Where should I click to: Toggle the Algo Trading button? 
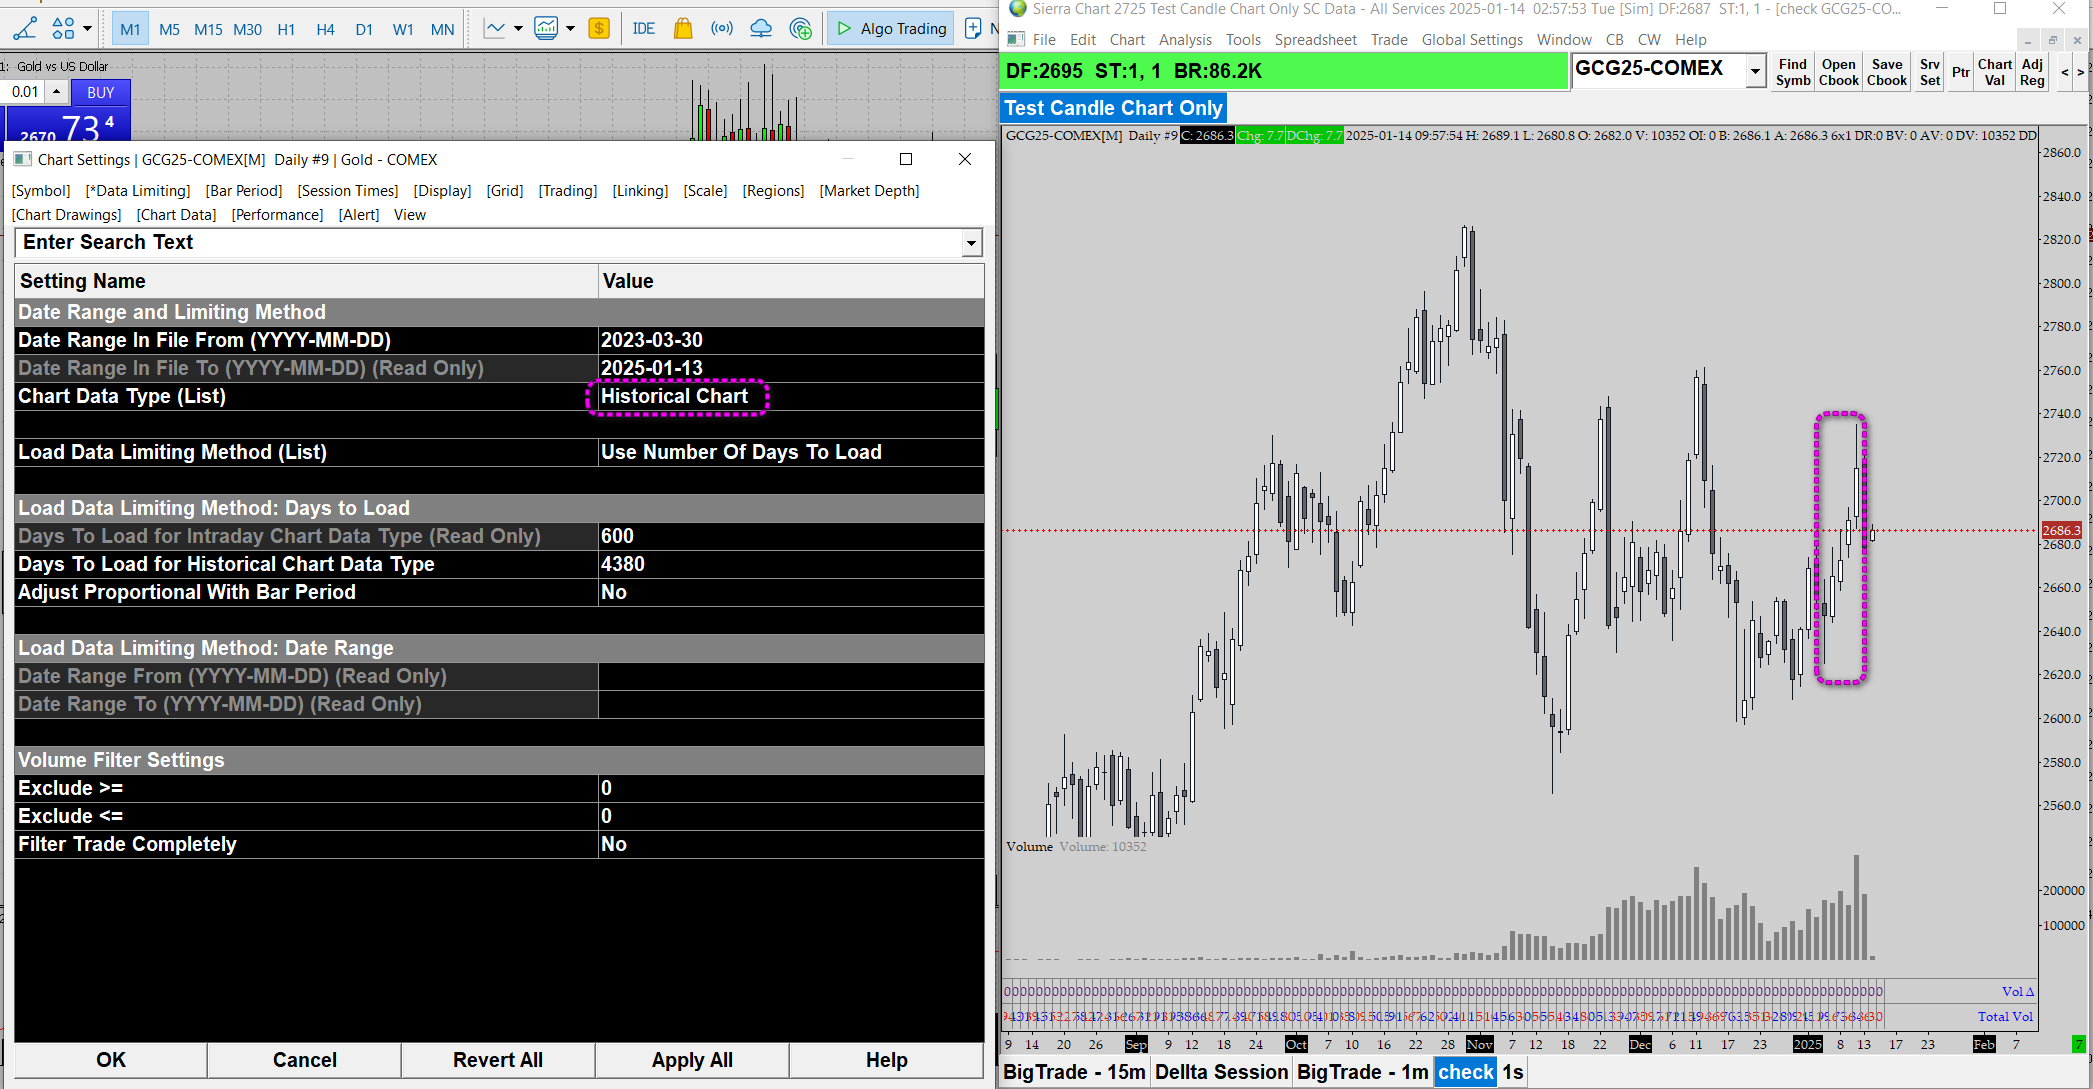(x=891, y=28)
